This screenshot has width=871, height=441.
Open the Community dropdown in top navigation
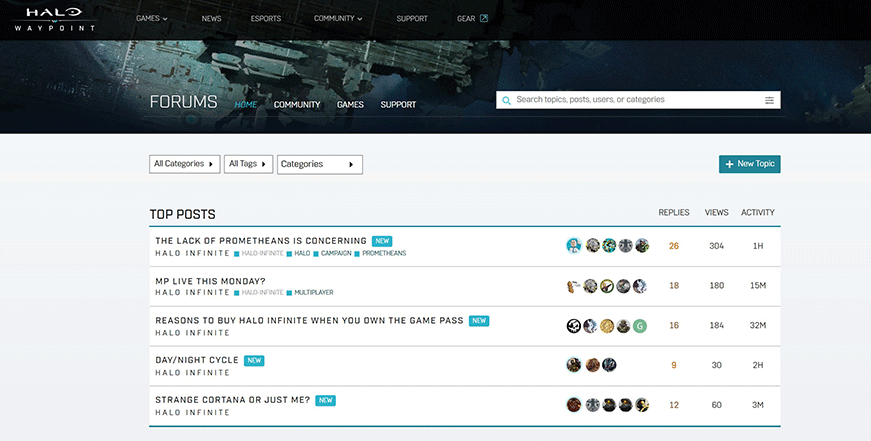coord(338,18)
